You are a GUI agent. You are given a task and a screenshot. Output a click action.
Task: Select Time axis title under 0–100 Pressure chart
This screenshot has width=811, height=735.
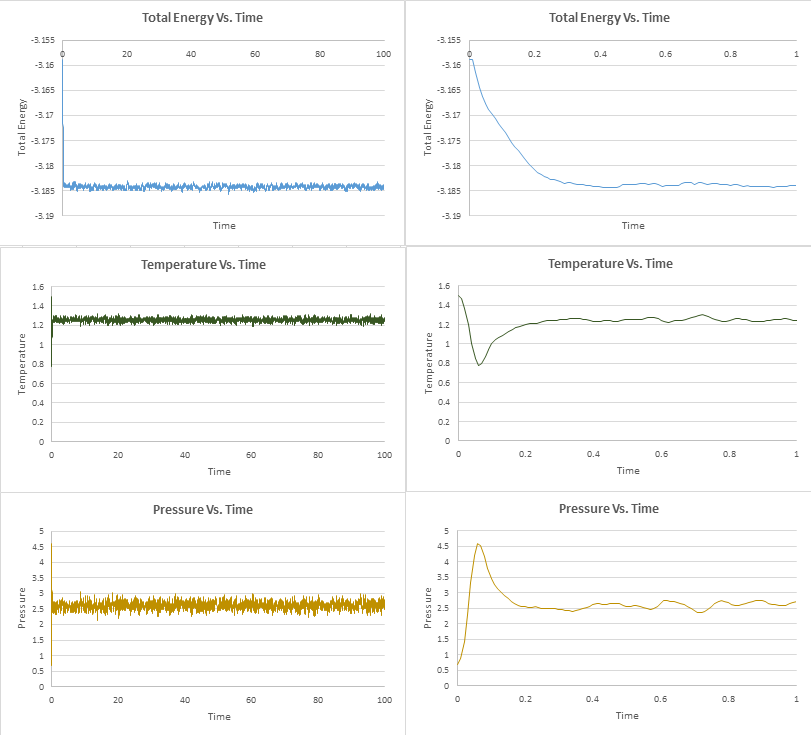click(219, 716)
